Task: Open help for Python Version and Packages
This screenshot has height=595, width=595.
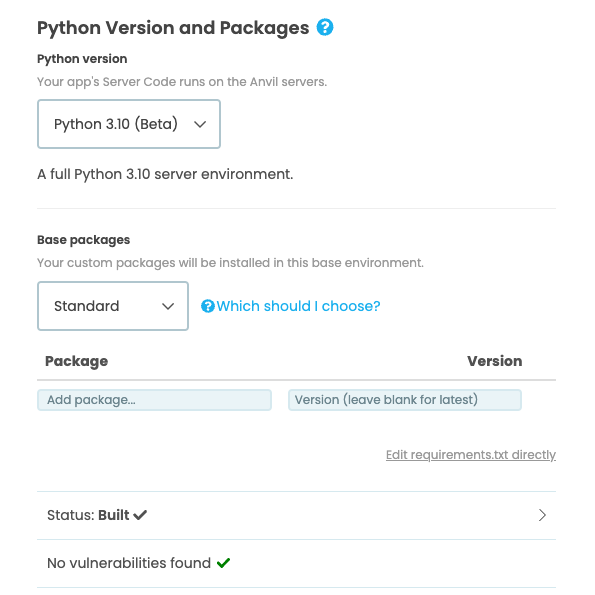Action: 325,27
